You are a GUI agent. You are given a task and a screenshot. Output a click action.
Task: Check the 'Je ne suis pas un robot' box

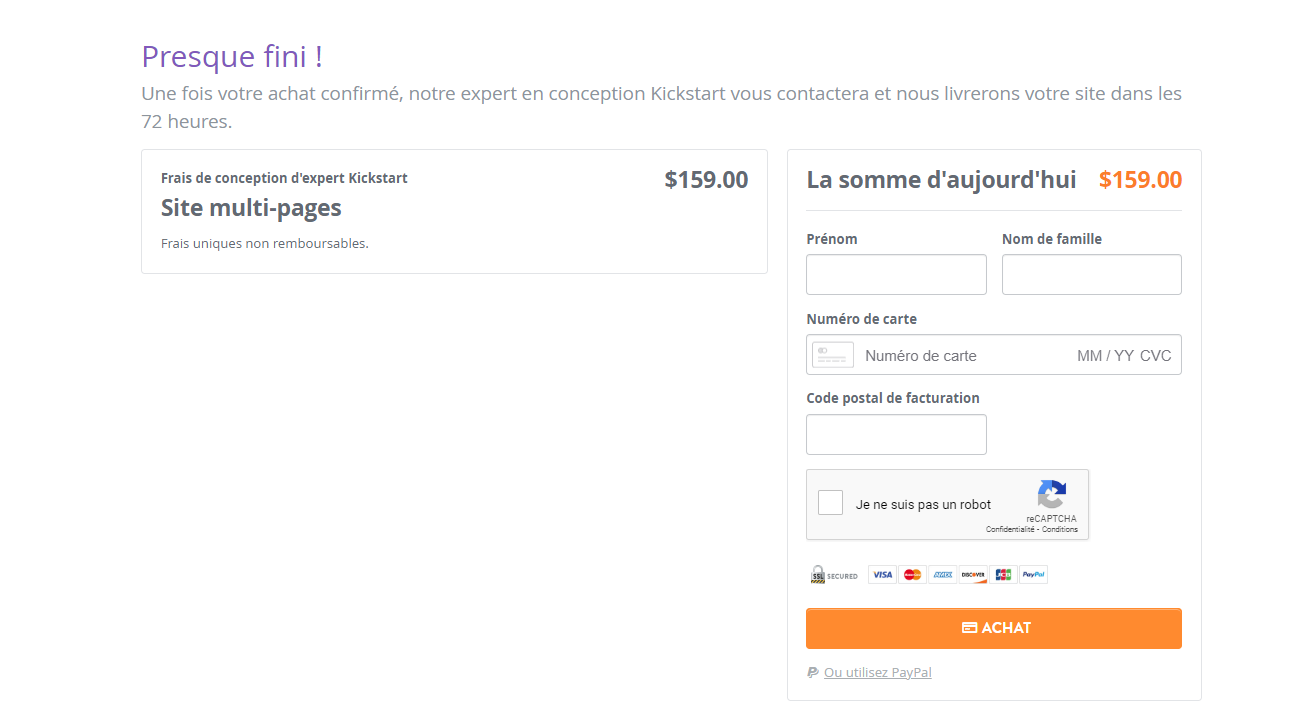coord(831,503)
